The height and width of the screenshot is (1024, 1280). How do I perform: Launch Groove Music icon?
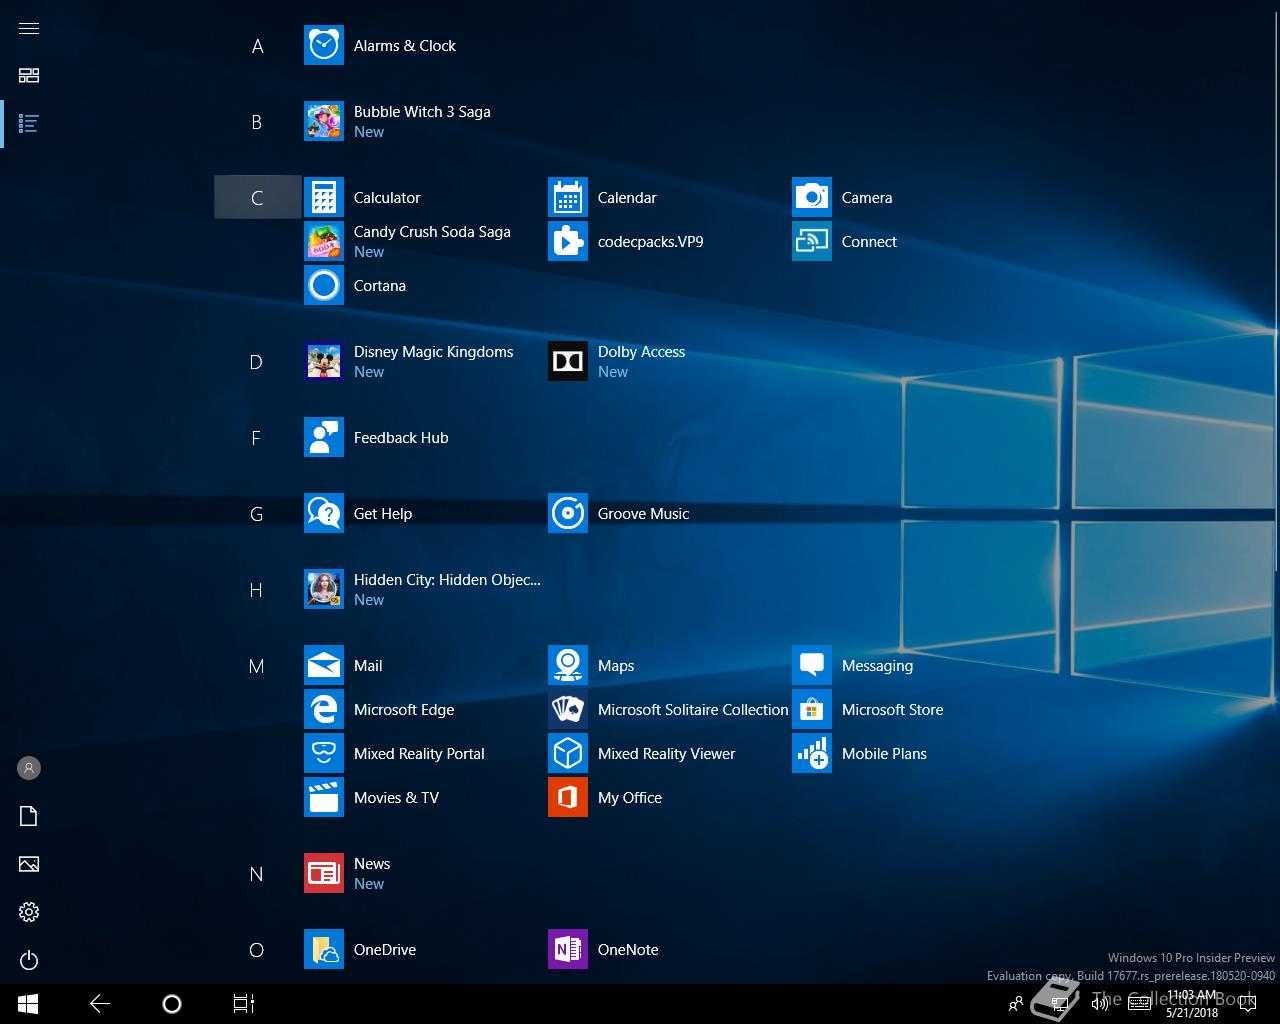point(568,514)
